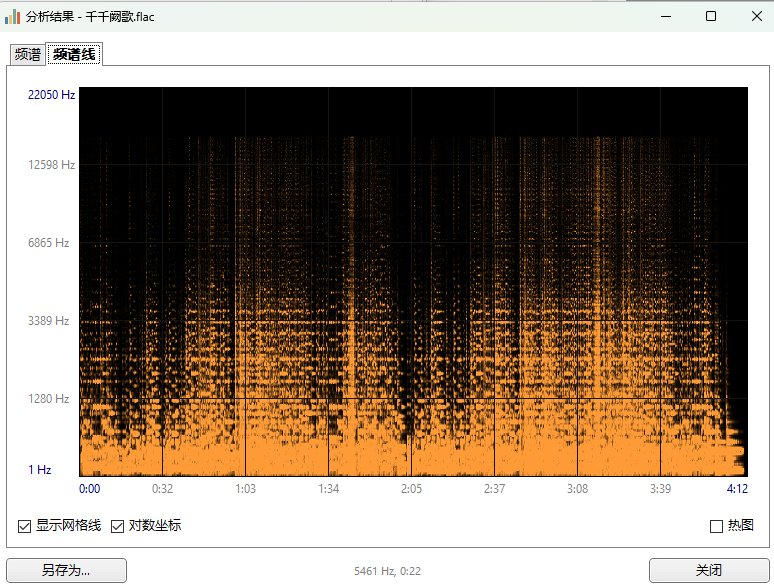Uncheck the 显示网格线 checkbox
Image resolution: width=774 pixels, height=587 pixels.
tap(25, 526)
